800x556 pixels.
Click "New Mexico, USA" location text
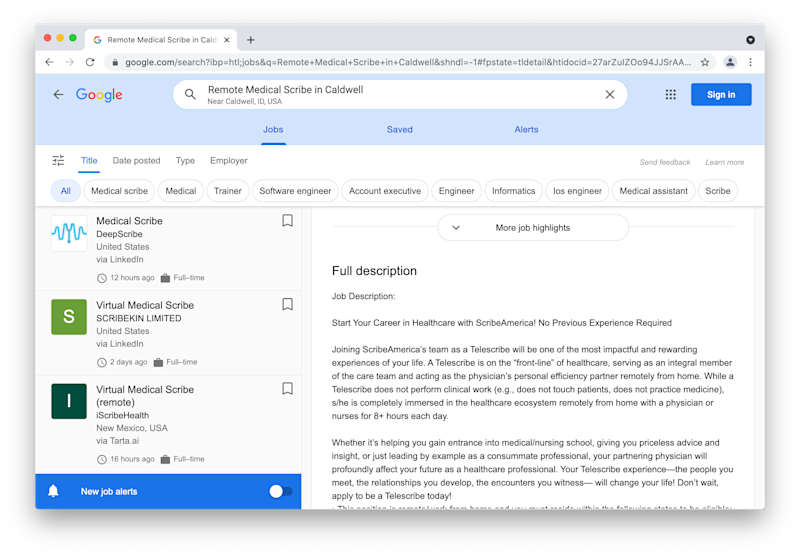click(132, 428)
